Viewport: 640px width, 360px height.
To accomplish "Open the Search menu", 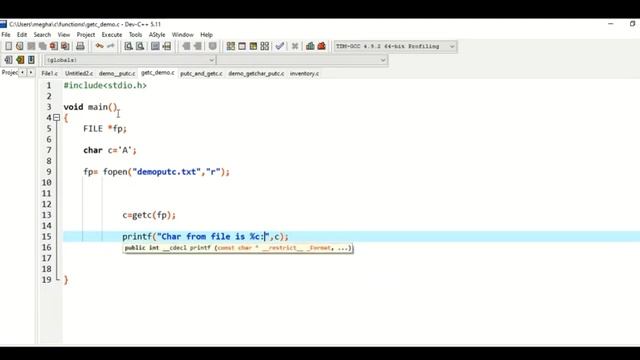I will pos(42,35).
